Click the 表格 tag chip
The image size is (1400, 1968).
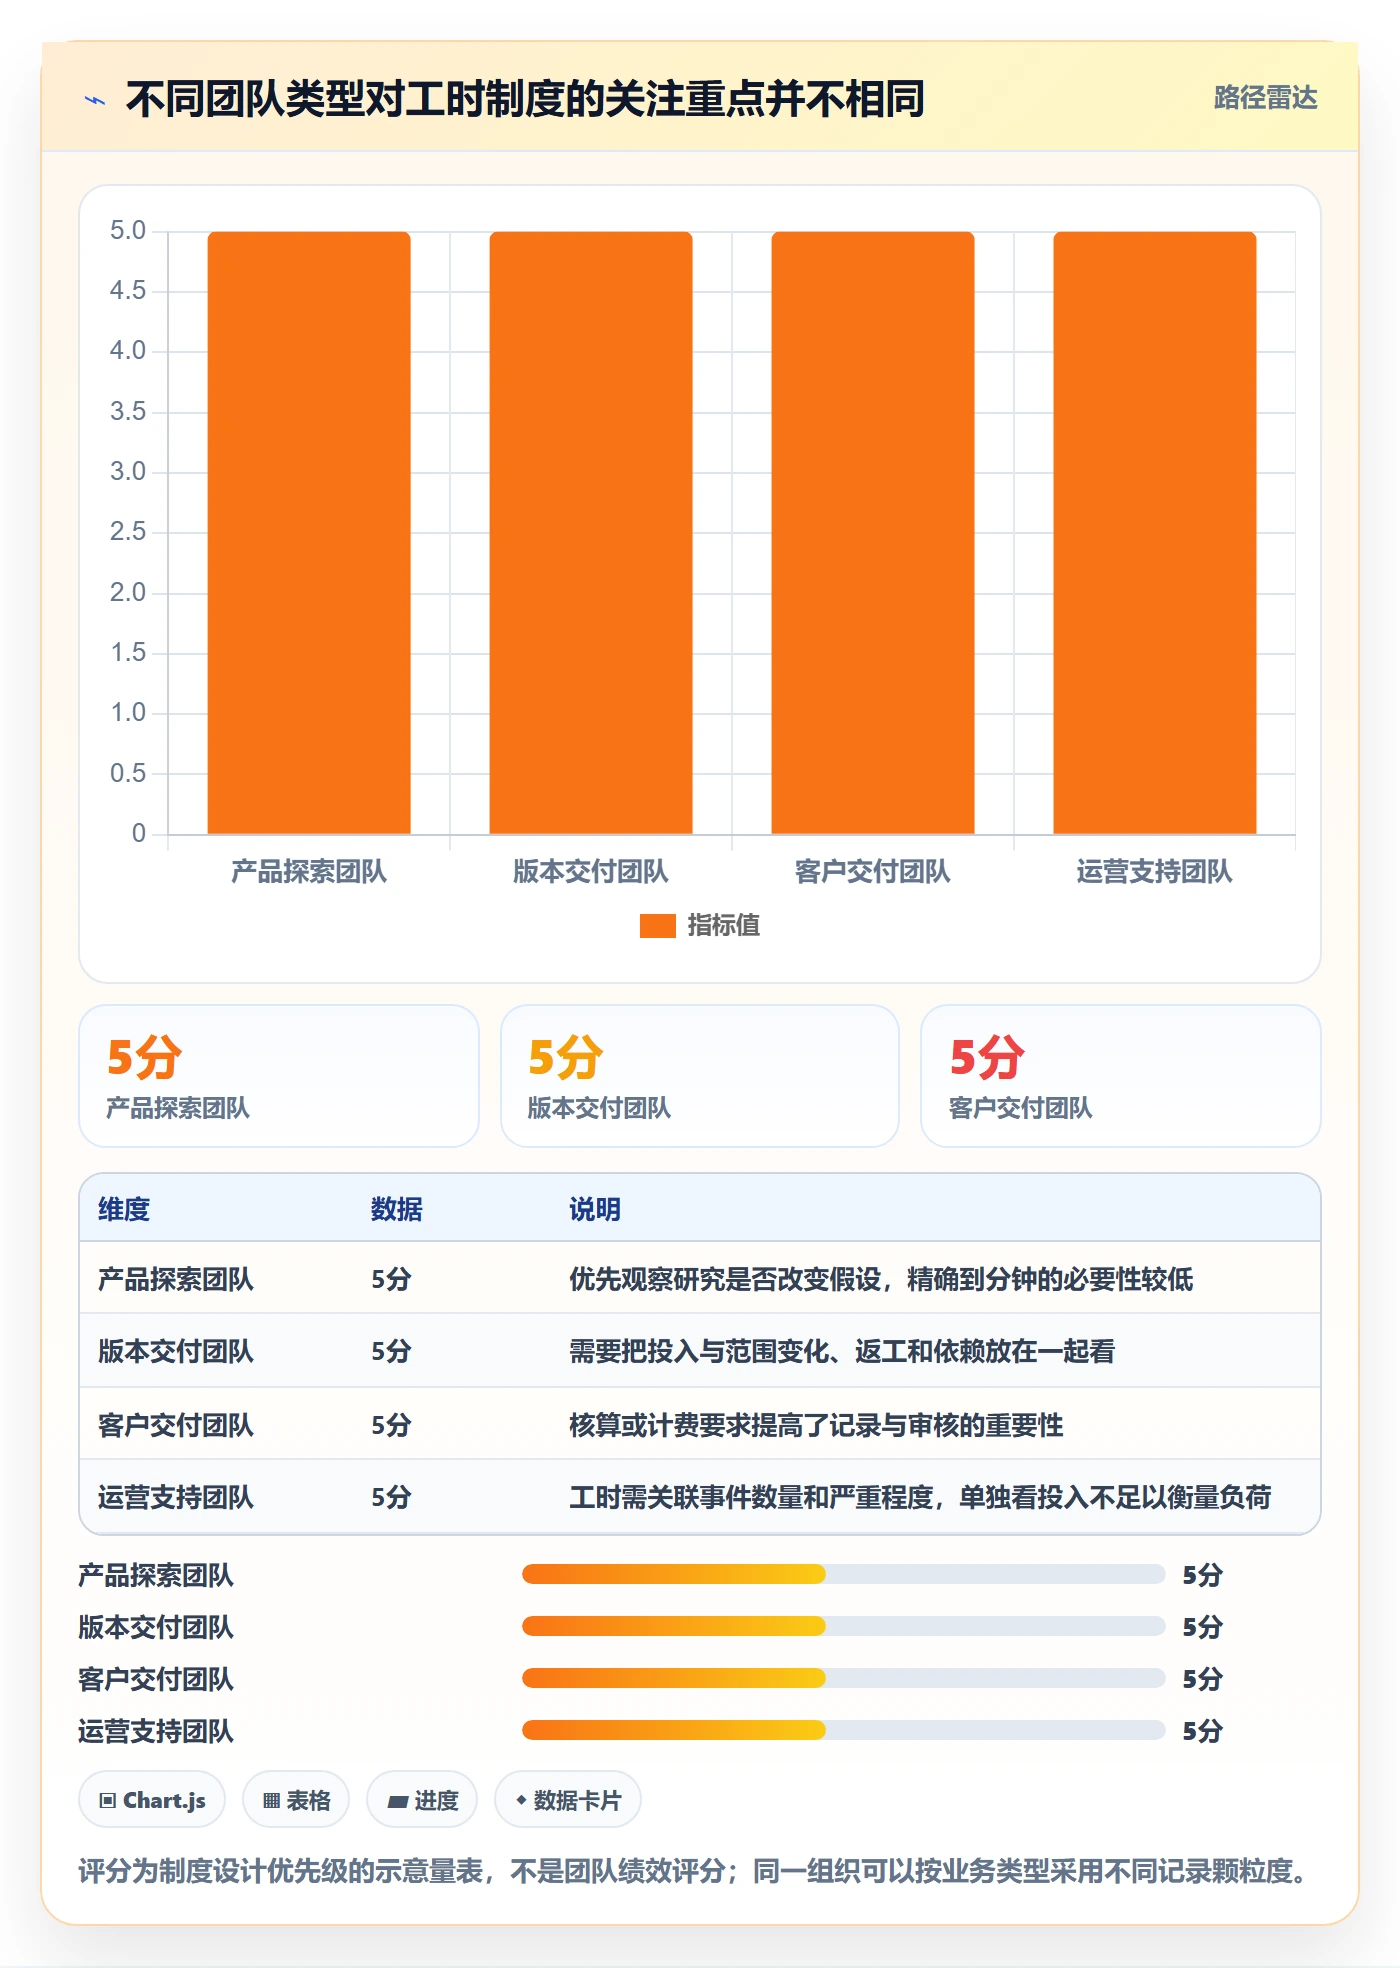[x=296, y=1800]
